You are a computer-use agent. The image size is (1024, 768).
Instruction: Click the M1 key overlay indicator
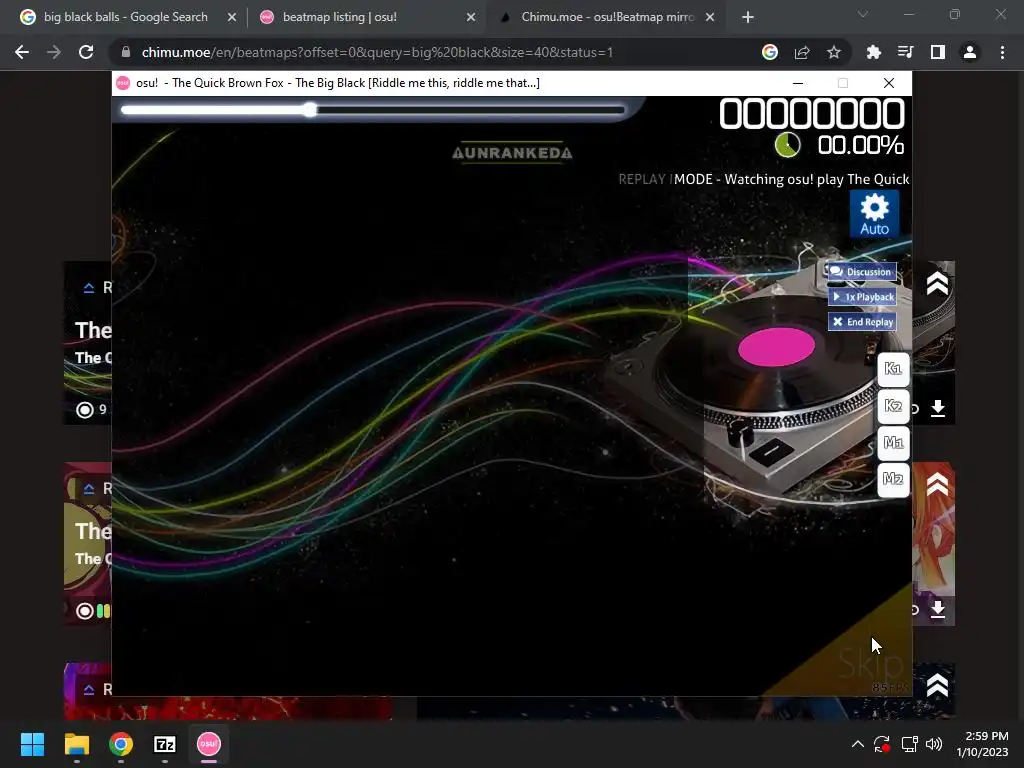click(x=893, y=443)
